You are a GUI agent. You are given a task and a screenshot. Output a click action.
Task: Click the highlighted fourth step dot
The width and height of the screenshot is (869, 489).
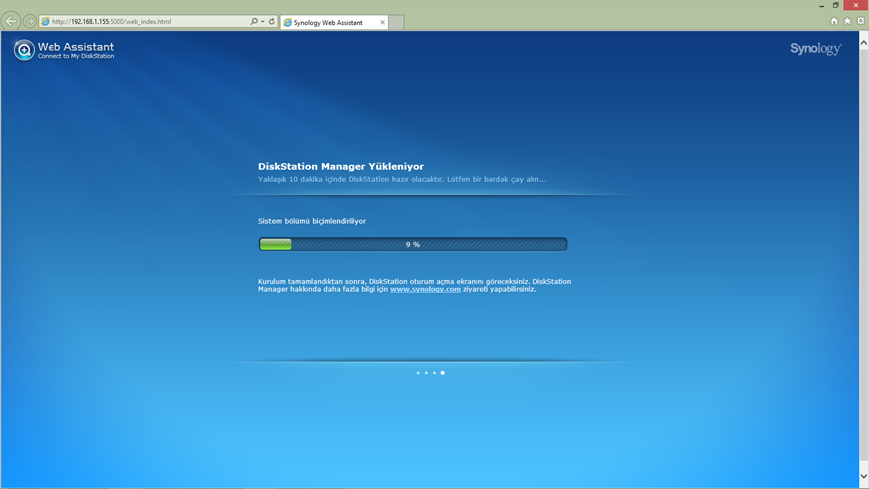click(442, 373)
